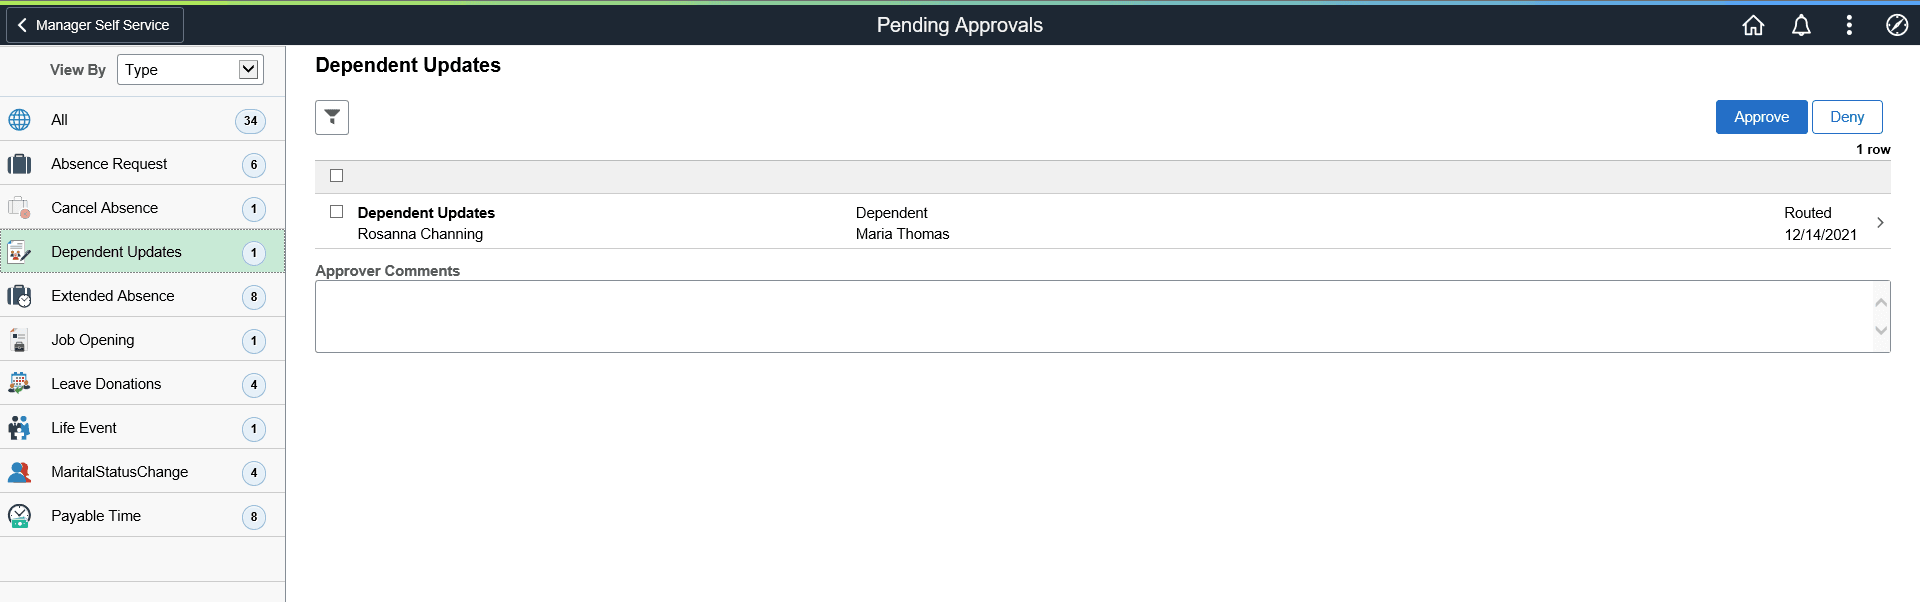The height and width of the screenshot is (602, 1920).
Task: Check the select-all checkbox in grid header
Action: 336,175
